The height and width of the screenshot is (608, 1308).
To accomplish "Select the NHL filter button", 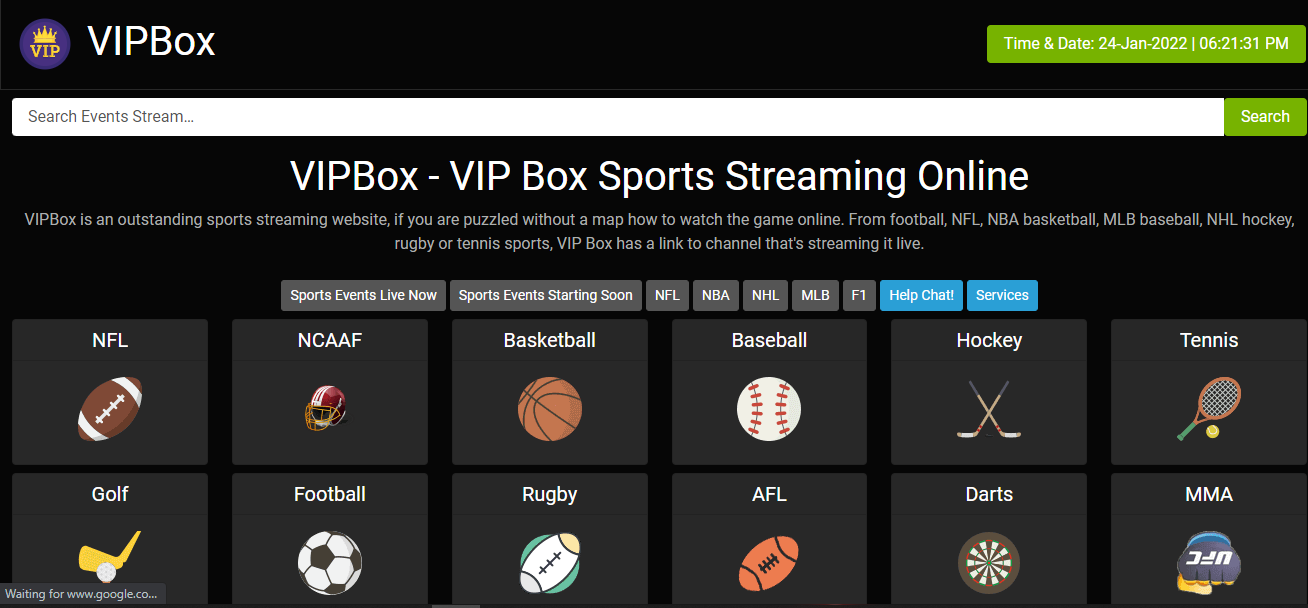I will click(766, 295).
